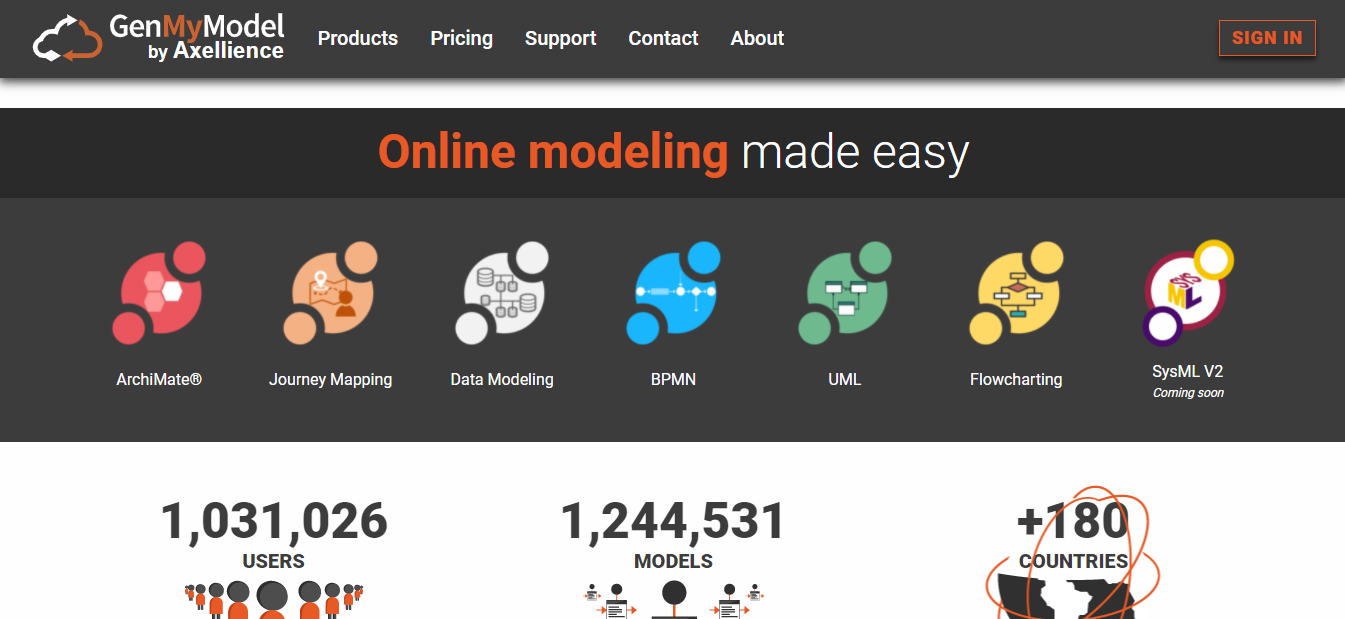Image resolution: width=1345 pixels, height=619 pixels.
Task: Click the SysML V2 label
Action: tap(1188, 371)
